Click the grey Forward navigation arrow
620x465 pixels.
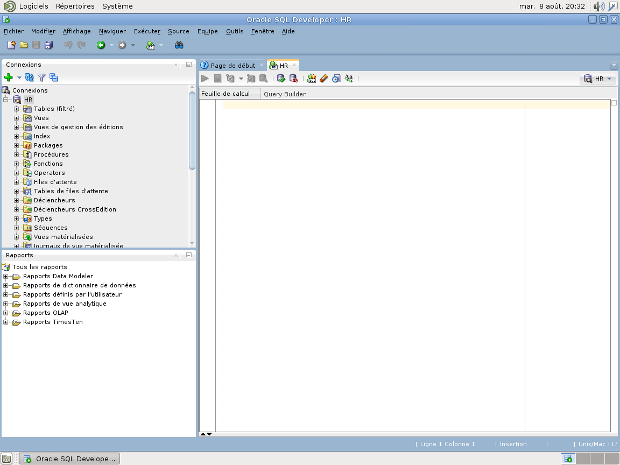coord(122,45)
